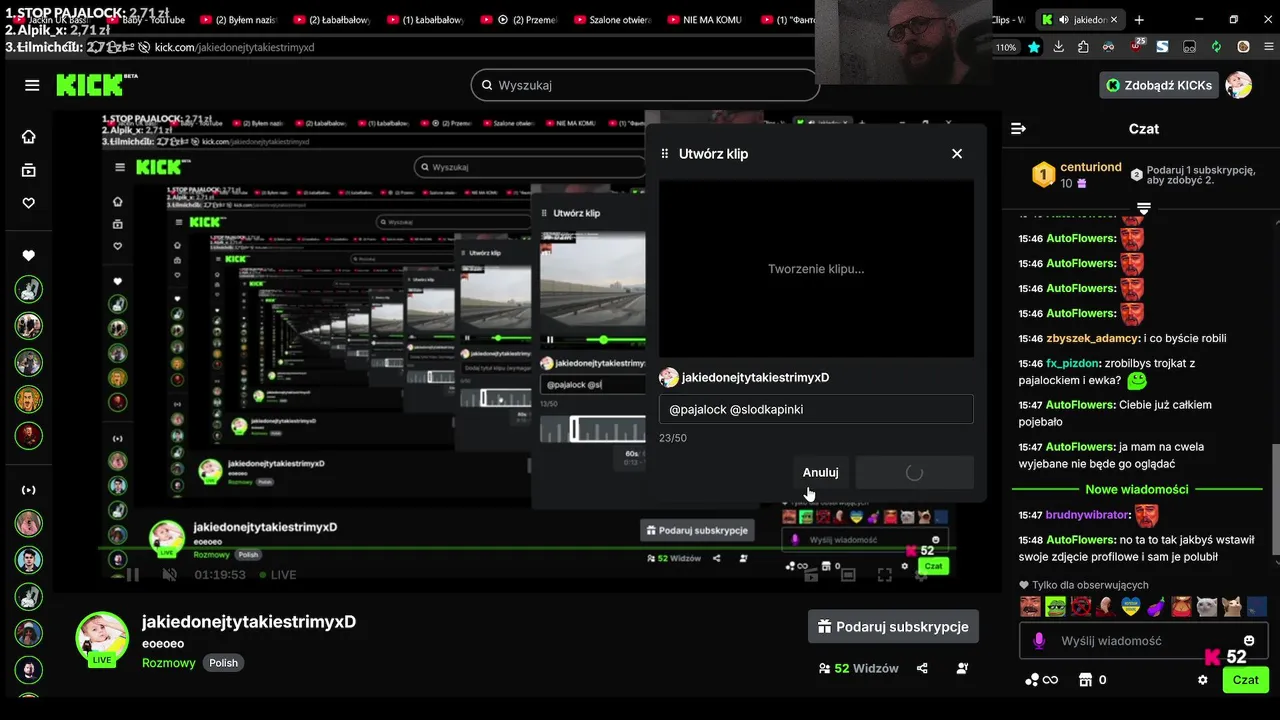Insert the crying white cat emote
Image resolution: width=1280 pixels, height=720 pixels.
pos(1208,606)
